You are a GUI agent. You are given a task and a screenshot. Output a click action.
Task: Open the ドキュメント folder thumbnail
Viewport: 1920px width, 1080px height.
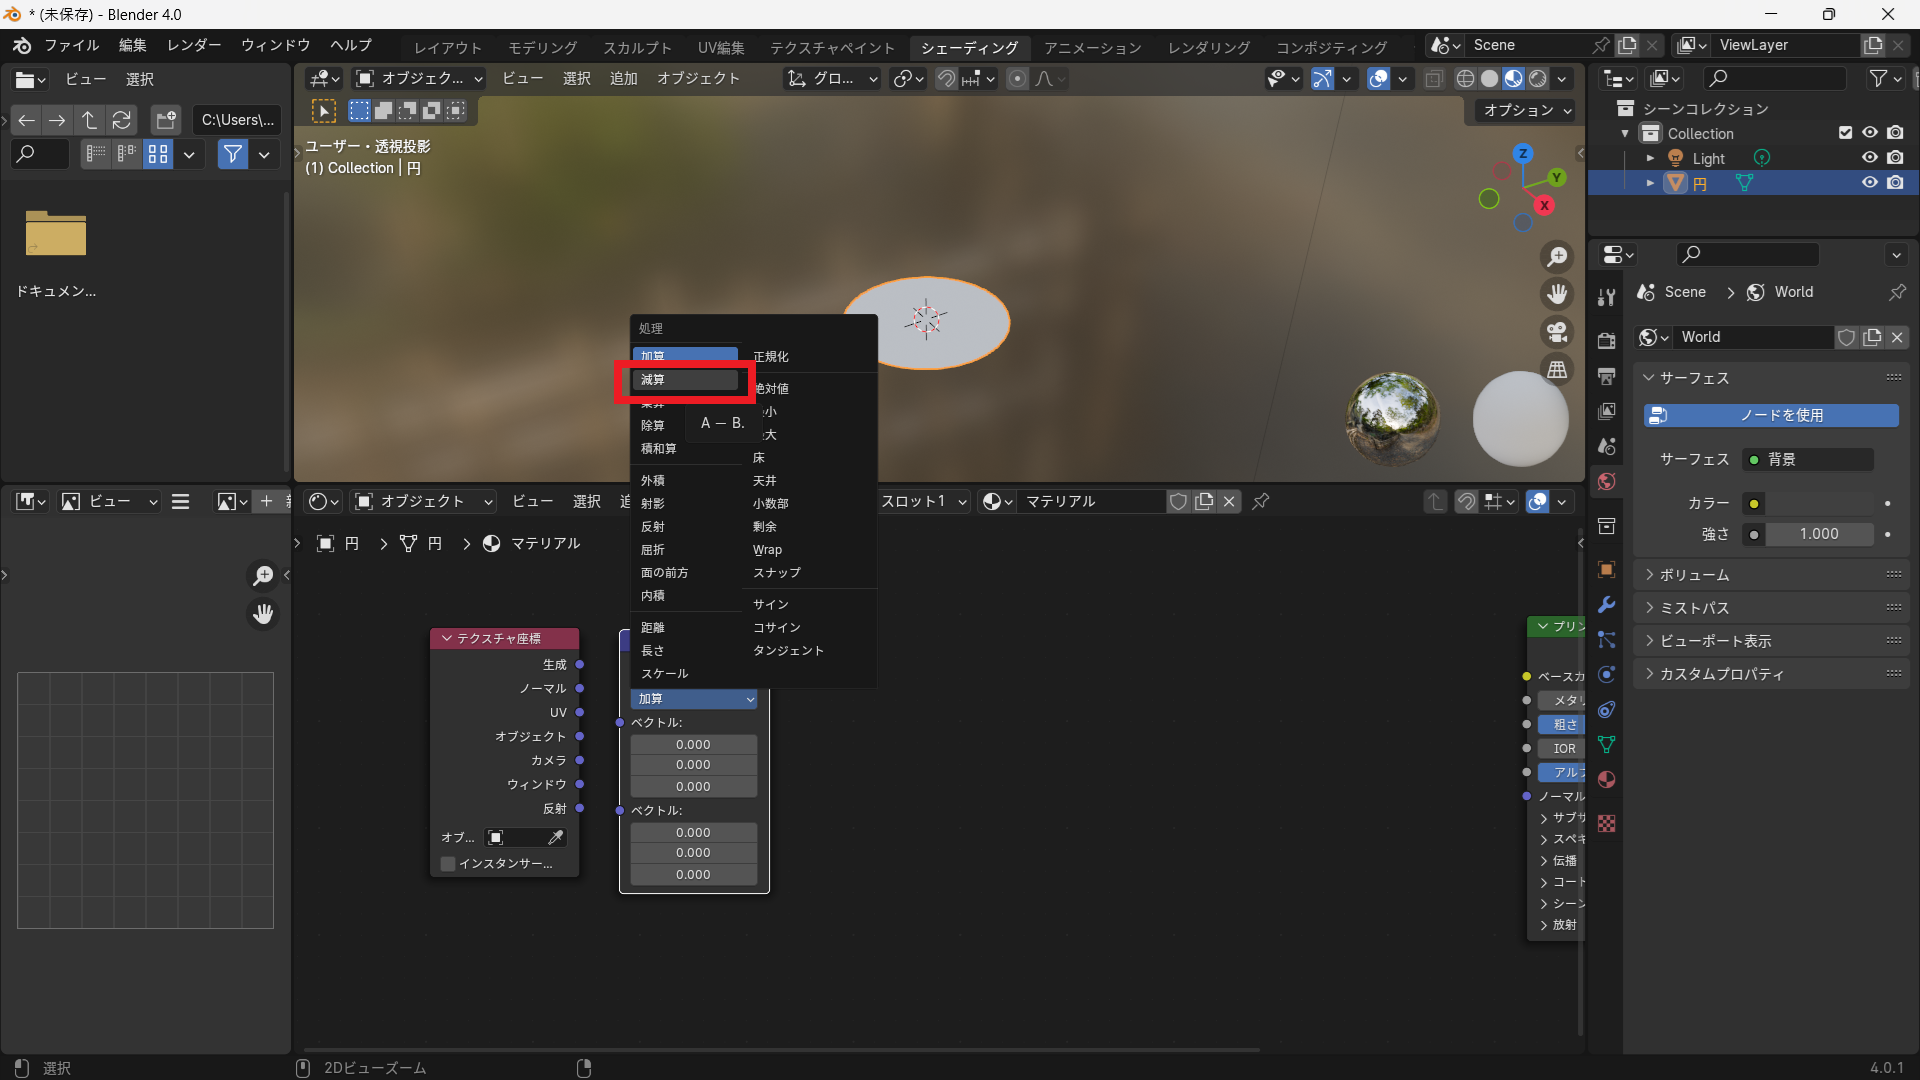(56, 235)
